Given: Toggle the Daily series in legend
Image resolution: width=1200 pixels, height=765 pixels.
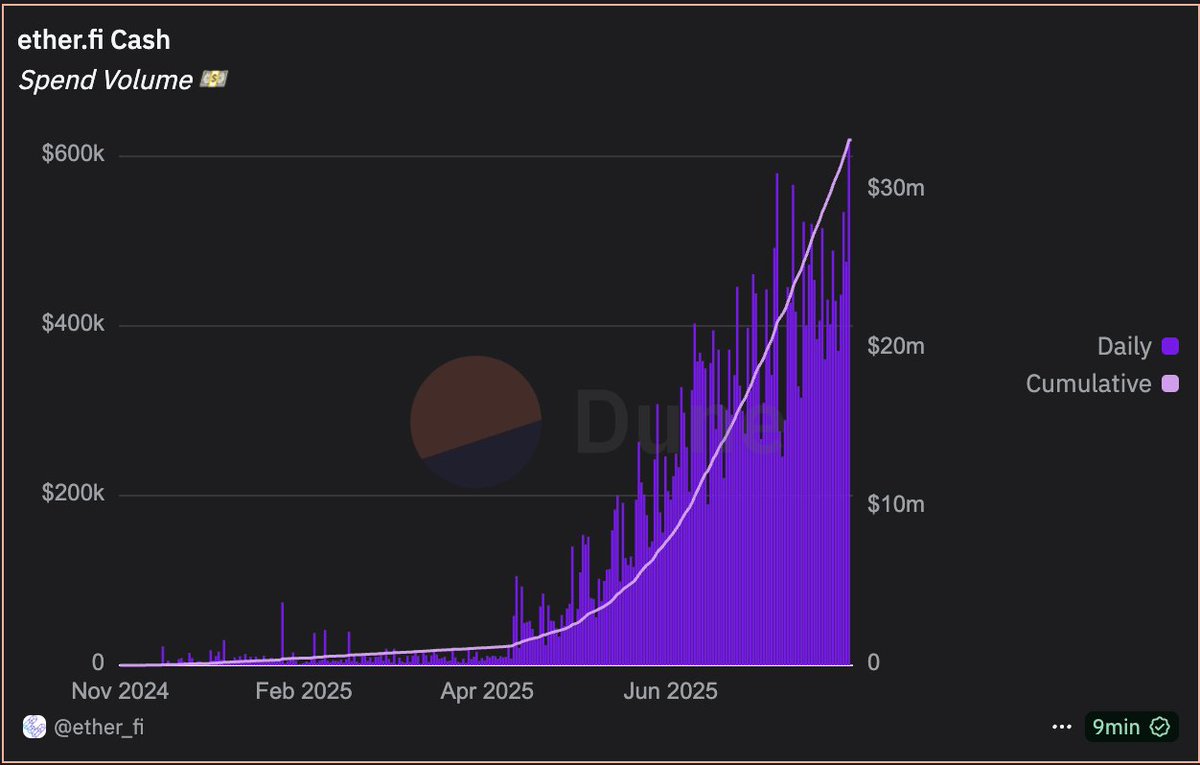Looking at the screenshot, I should [x=1138, y=347].
